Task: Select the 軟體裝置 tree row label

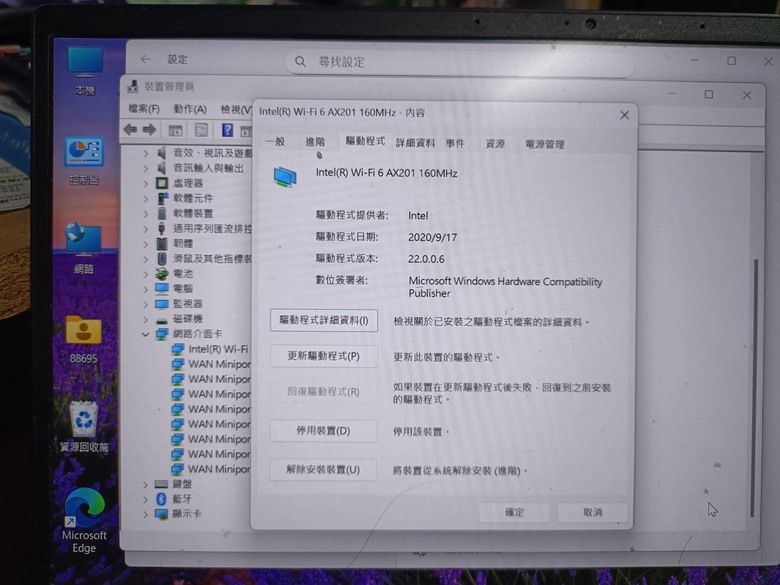Action: click(193, 213)
